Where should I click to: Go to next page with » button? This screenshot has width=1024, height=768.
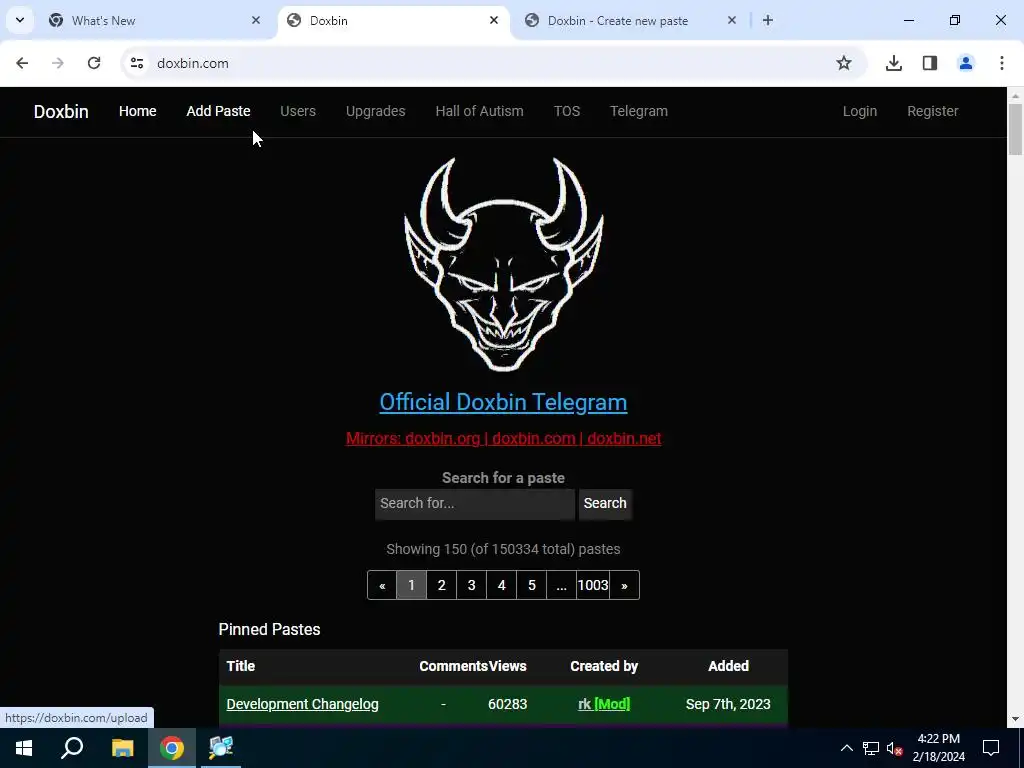pyautogui.click(x=624, y=585)
